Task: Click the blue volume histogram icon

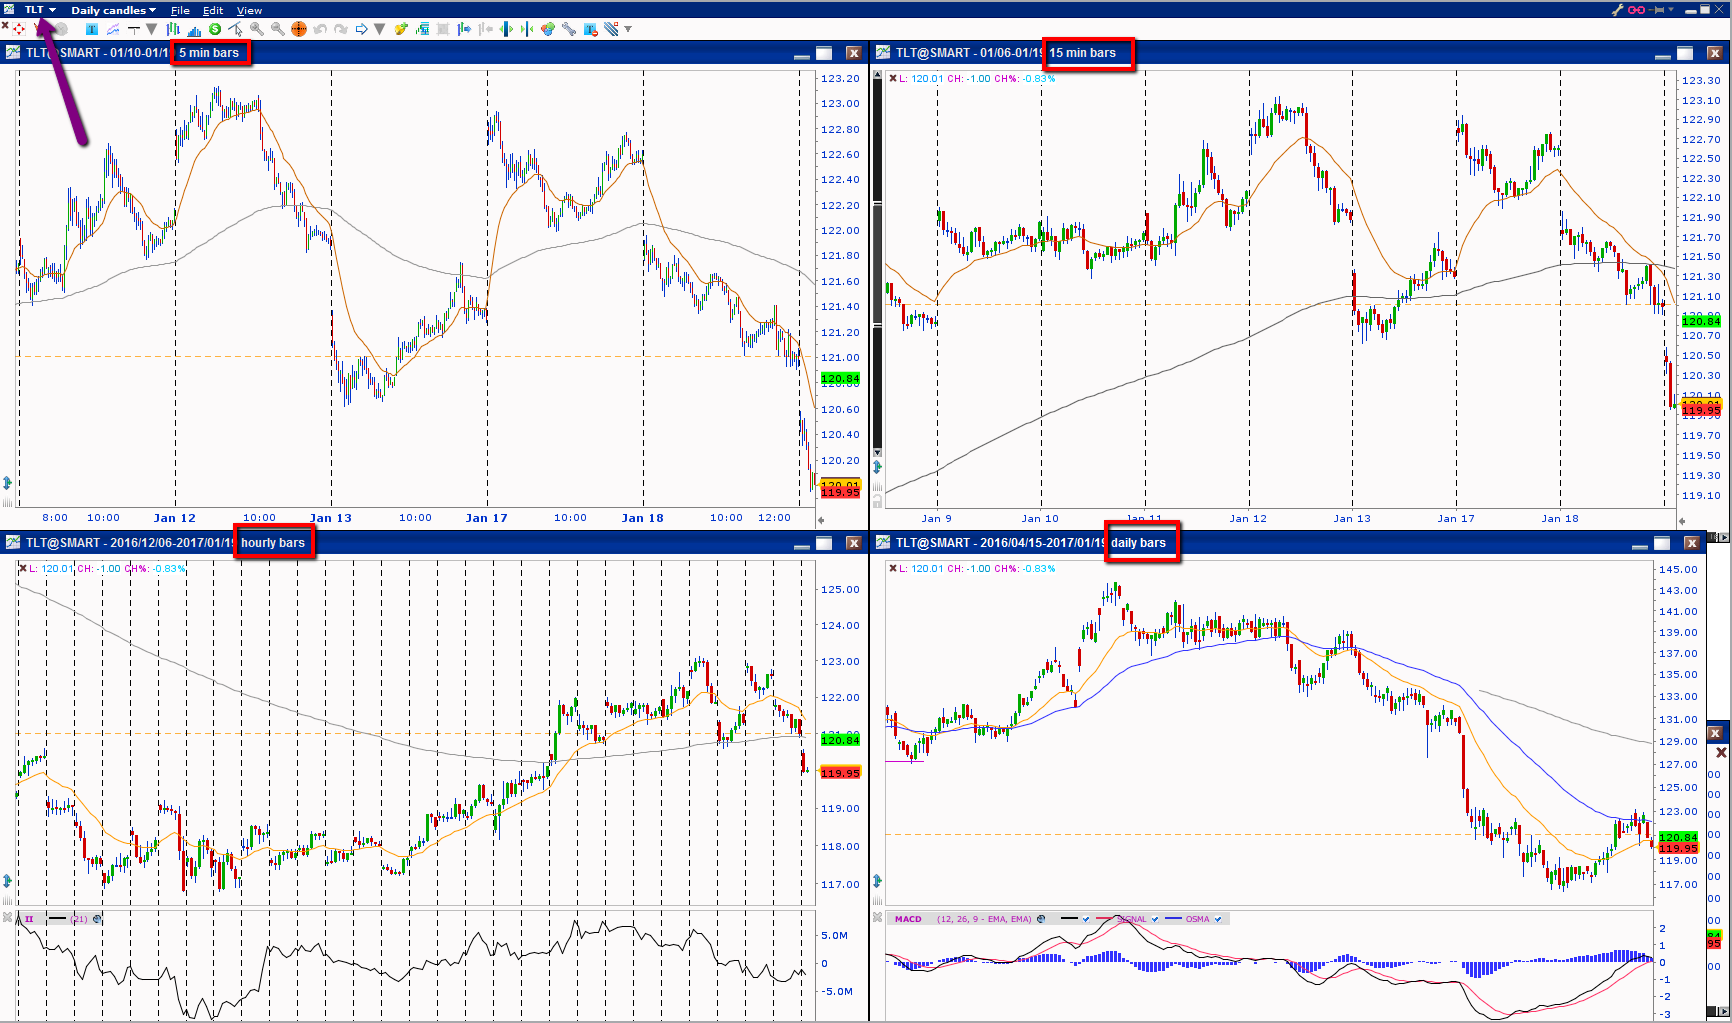Action: click(194, 29)
